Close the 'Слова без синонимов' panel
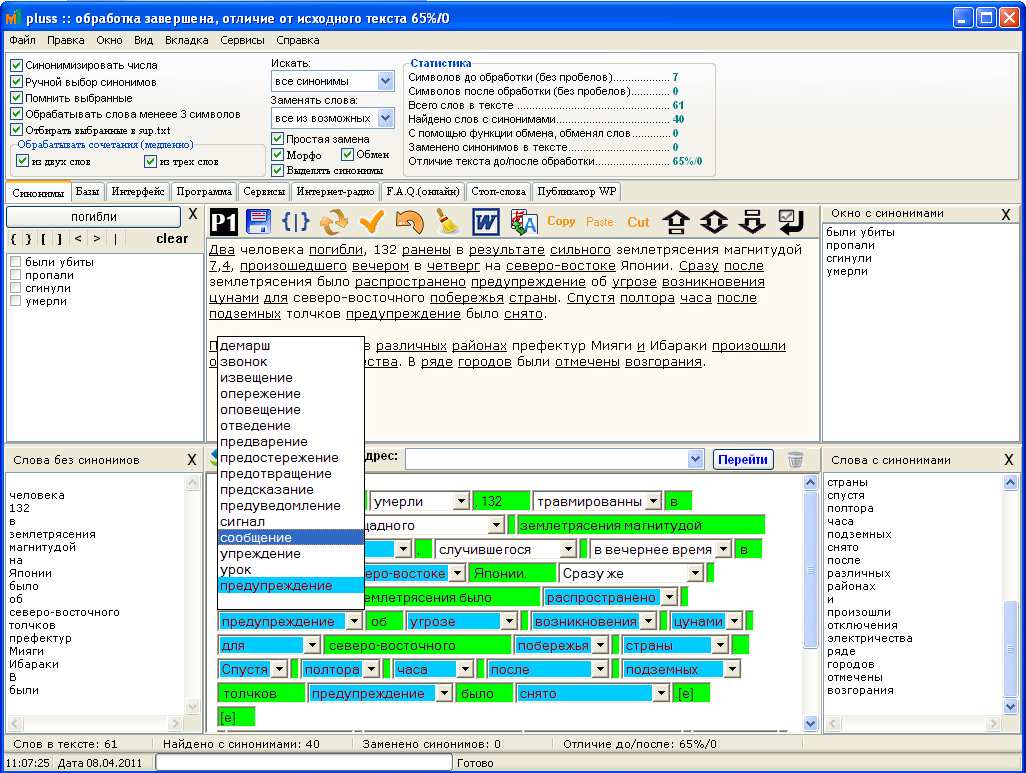Viewport: 1026px width, 773px height. click(192, 460)
